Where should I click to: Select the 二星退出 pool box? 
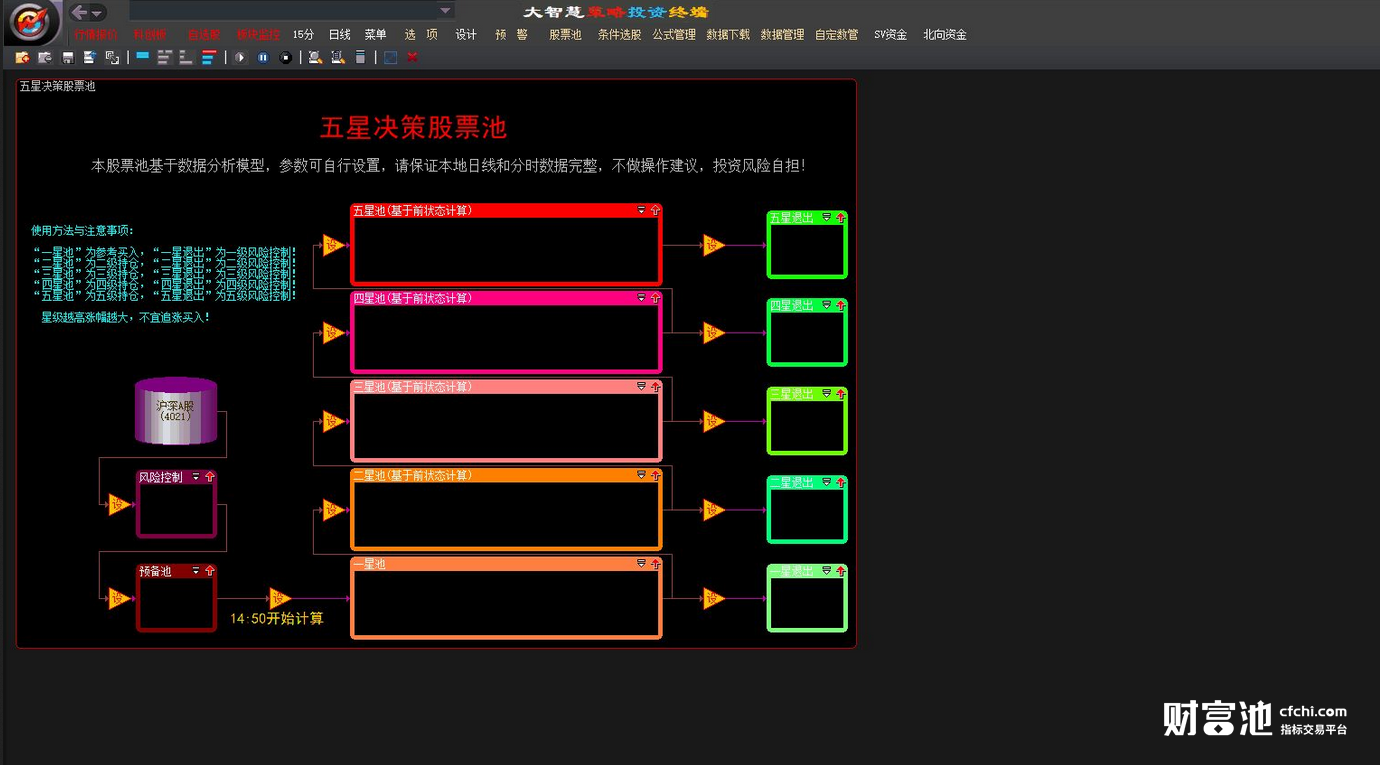coord(807,510)
